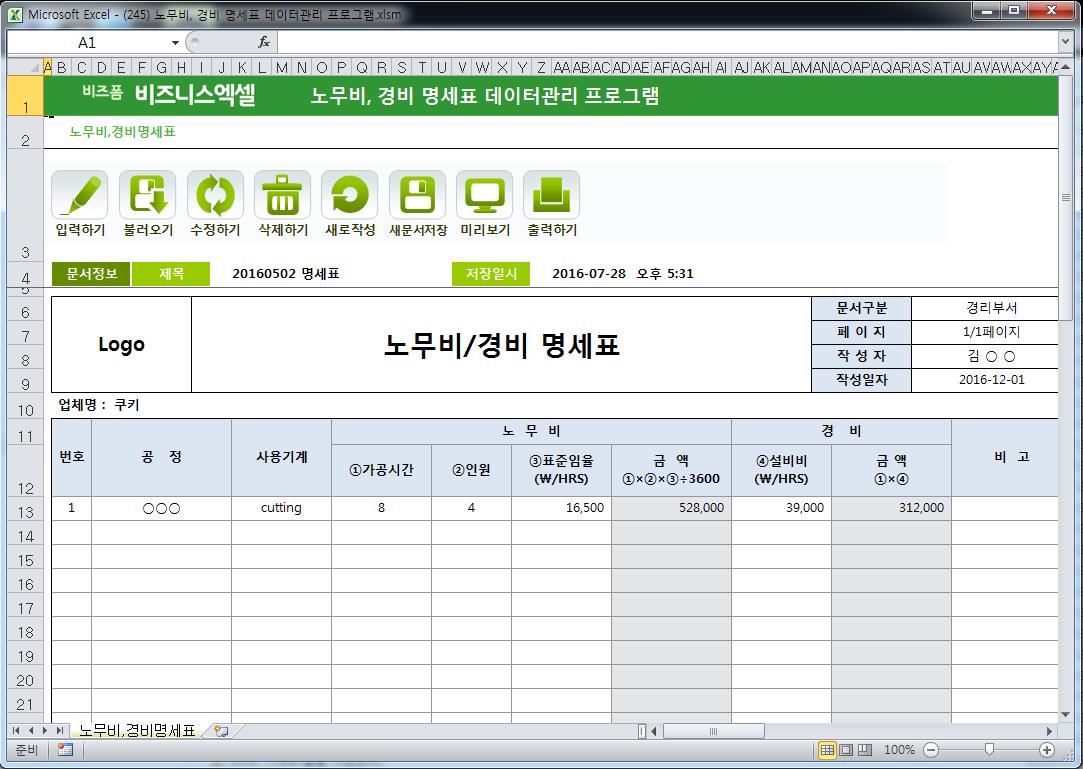Insert a new worksheet tab

[x=221, y=731]
